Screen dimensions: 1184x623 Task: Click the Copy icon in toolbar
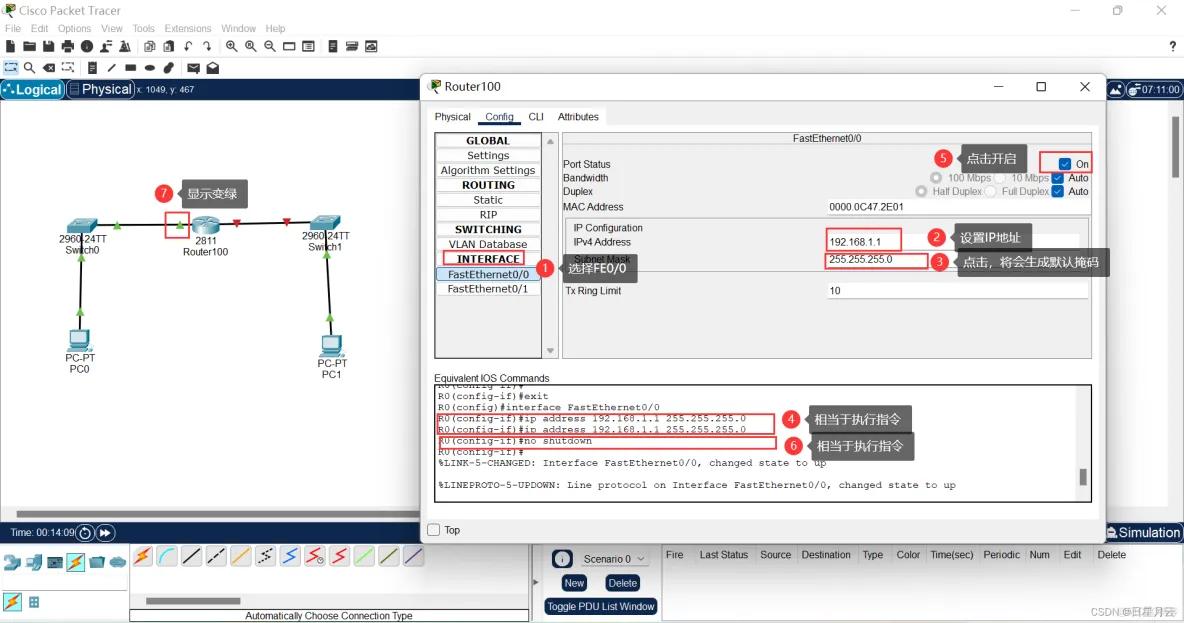point(150,47)
